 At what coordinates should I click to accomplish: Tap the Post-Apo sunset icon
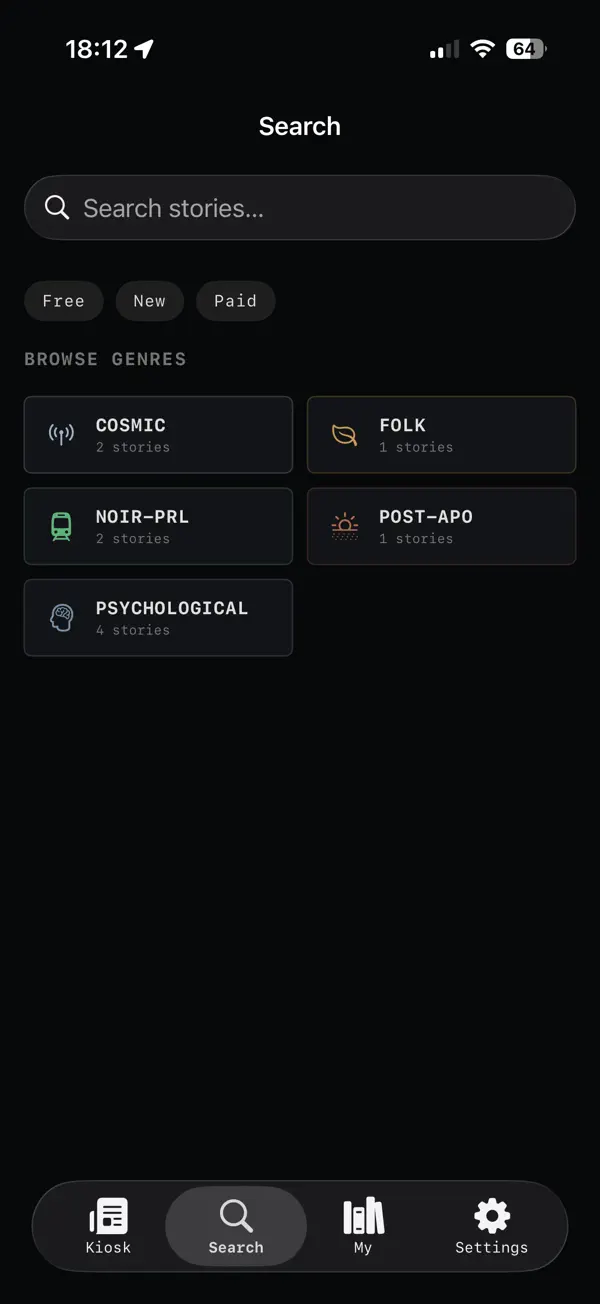(x=344, y=527)
